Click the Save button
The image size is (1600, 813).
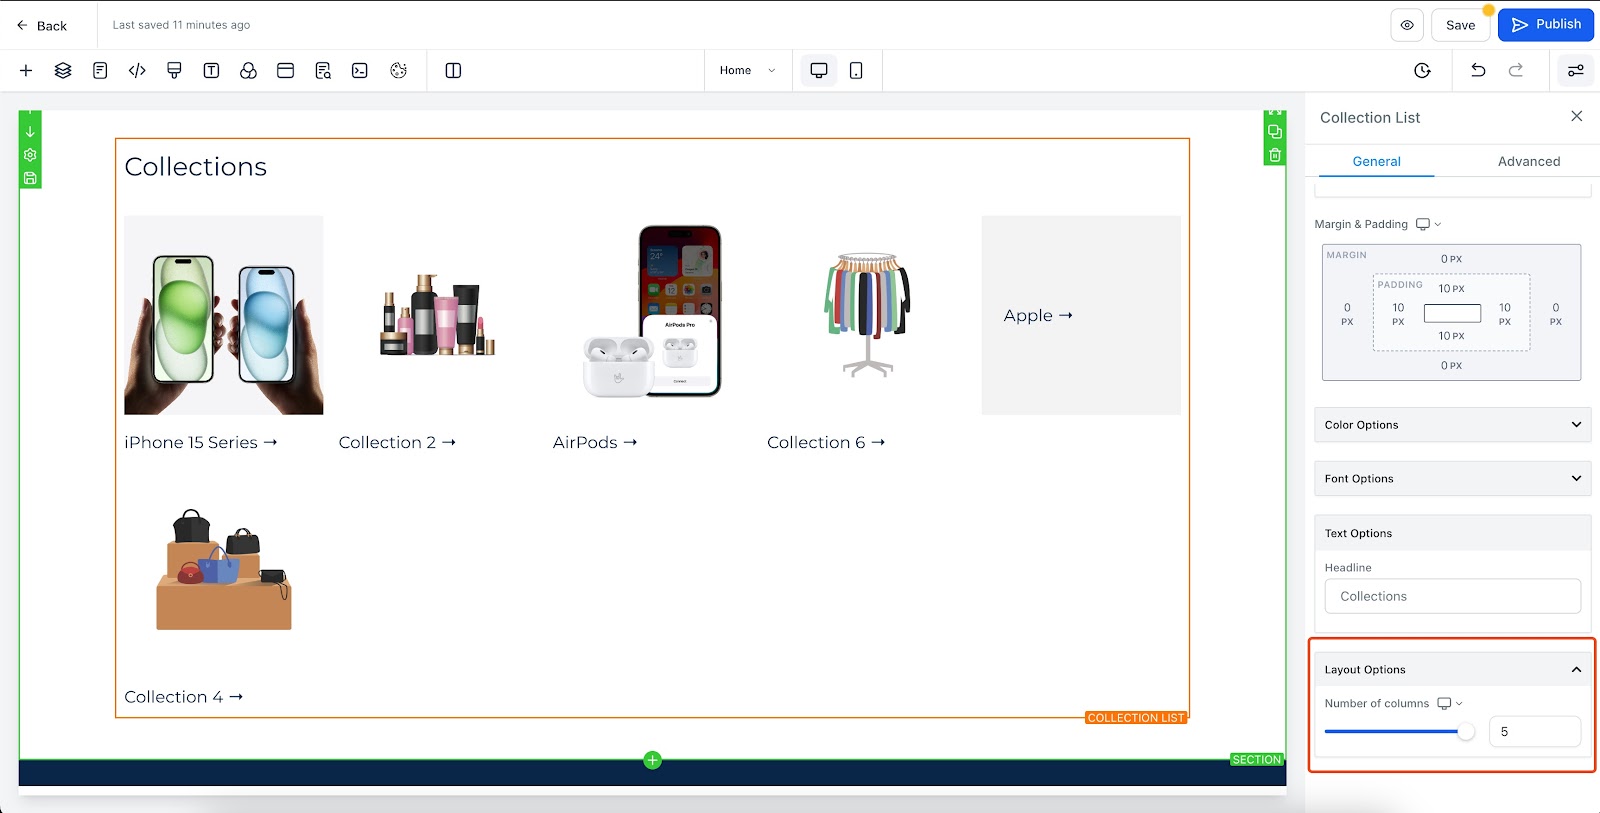(1460, 25)
